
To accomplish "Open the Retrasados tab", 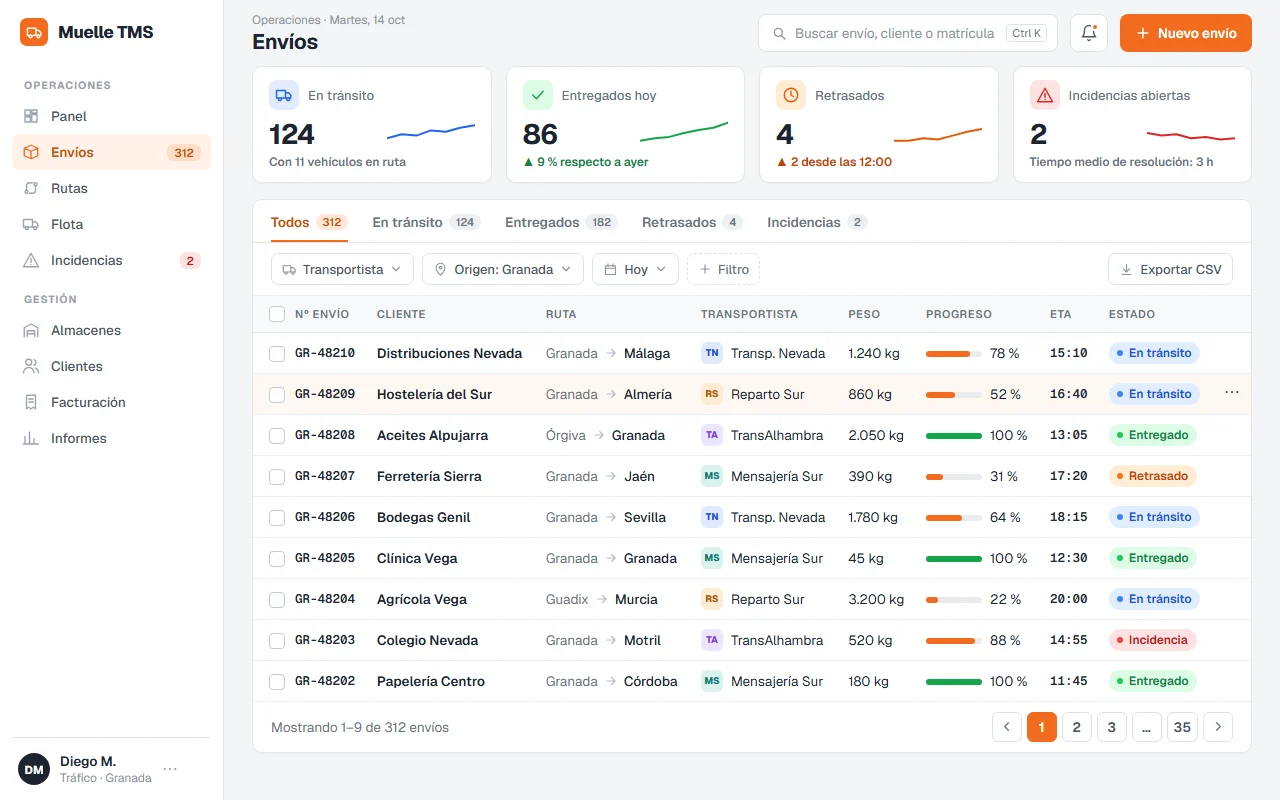I will pyautogui.click(x=692, y=222).
